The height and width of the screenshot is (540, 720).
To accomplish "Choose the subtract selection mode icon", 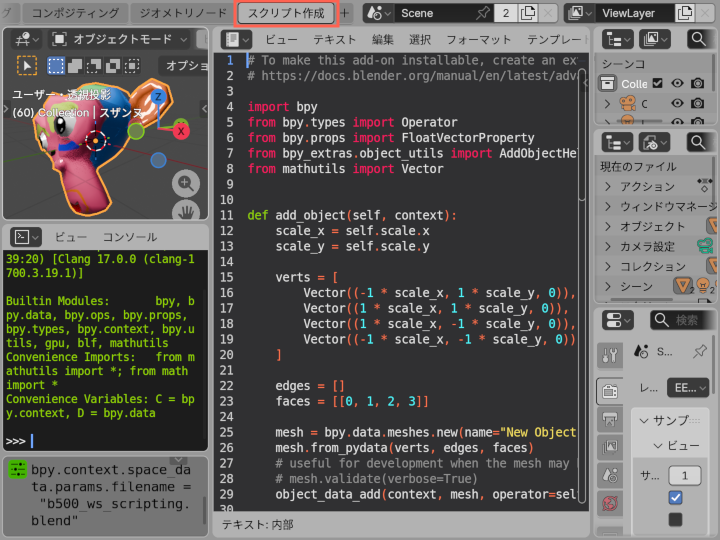I will [94, 66].
